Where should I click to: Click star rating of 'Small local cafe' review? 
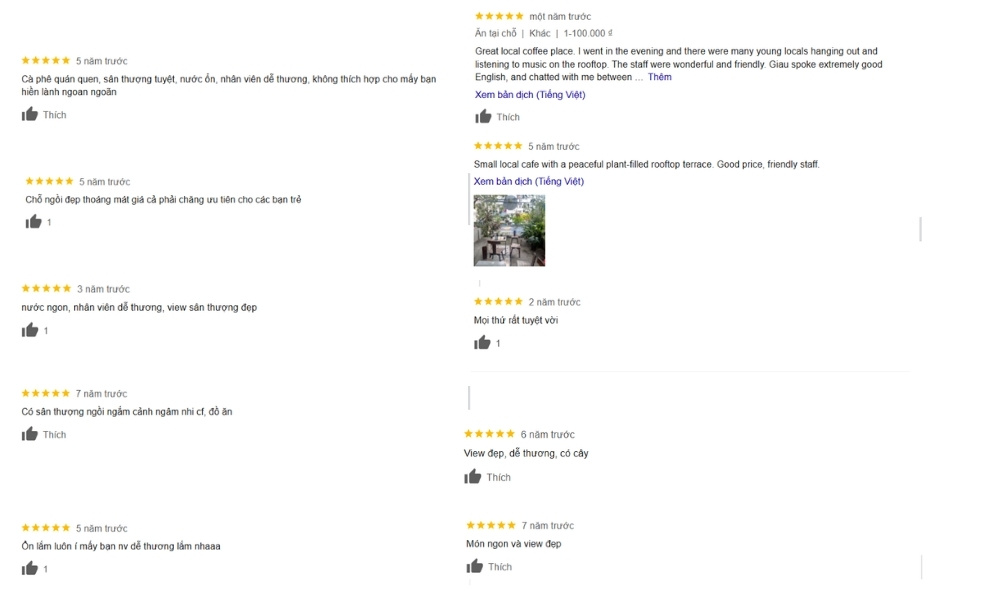[498, 146]
